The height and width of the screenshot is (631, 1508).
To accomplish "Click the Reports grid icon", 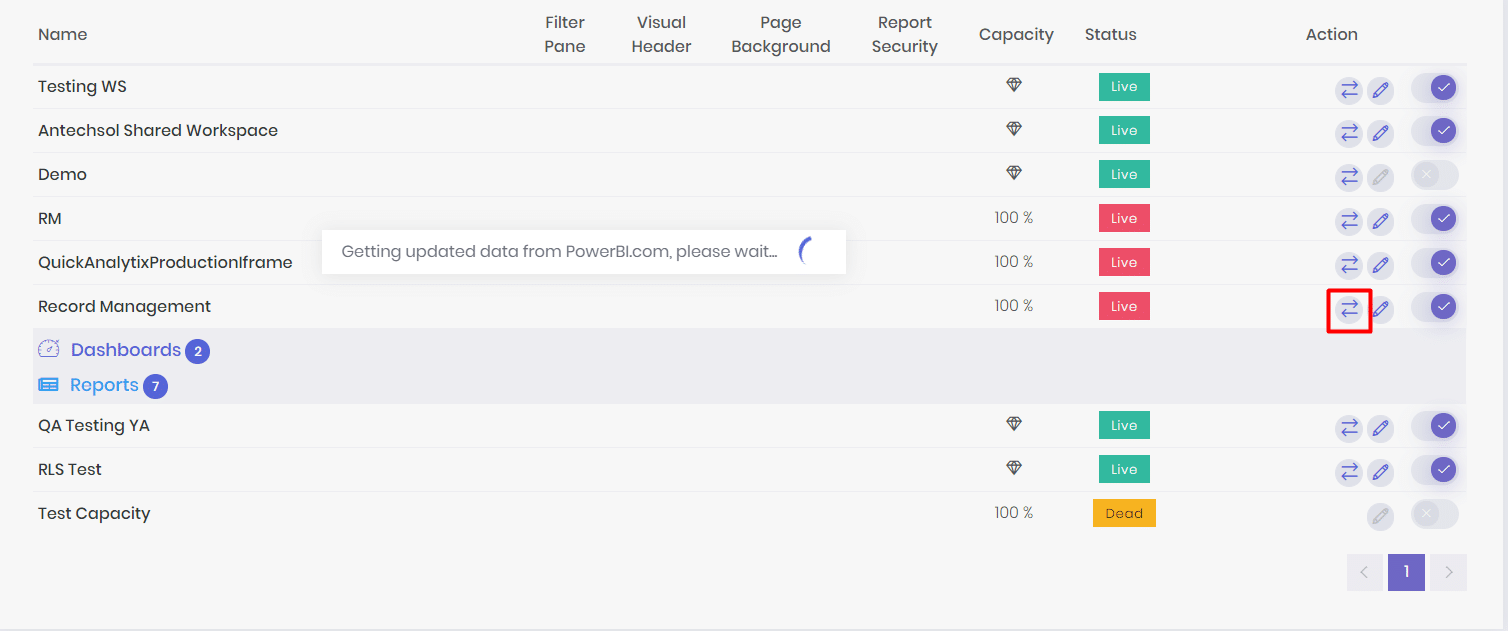I will pyautogui.click(x=49, y=385).
